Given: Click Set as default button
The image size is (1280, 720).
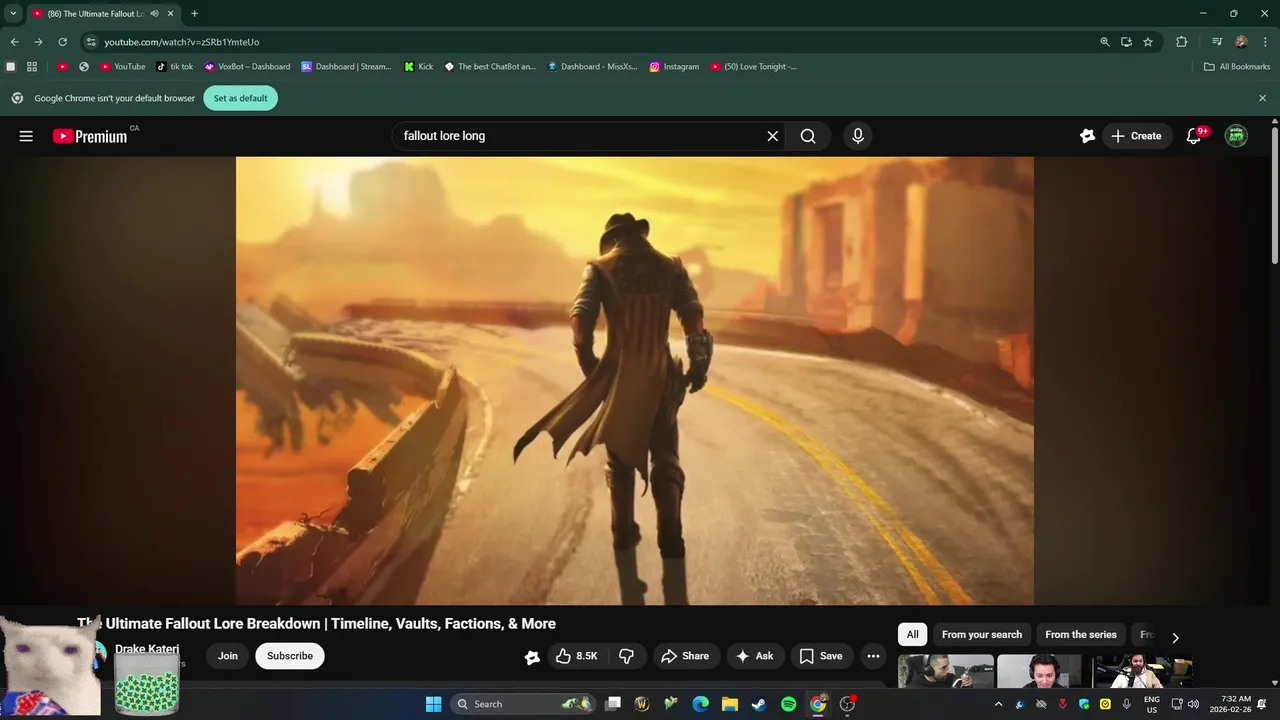Looking at the screenshot, I should (x=241, y=98).
